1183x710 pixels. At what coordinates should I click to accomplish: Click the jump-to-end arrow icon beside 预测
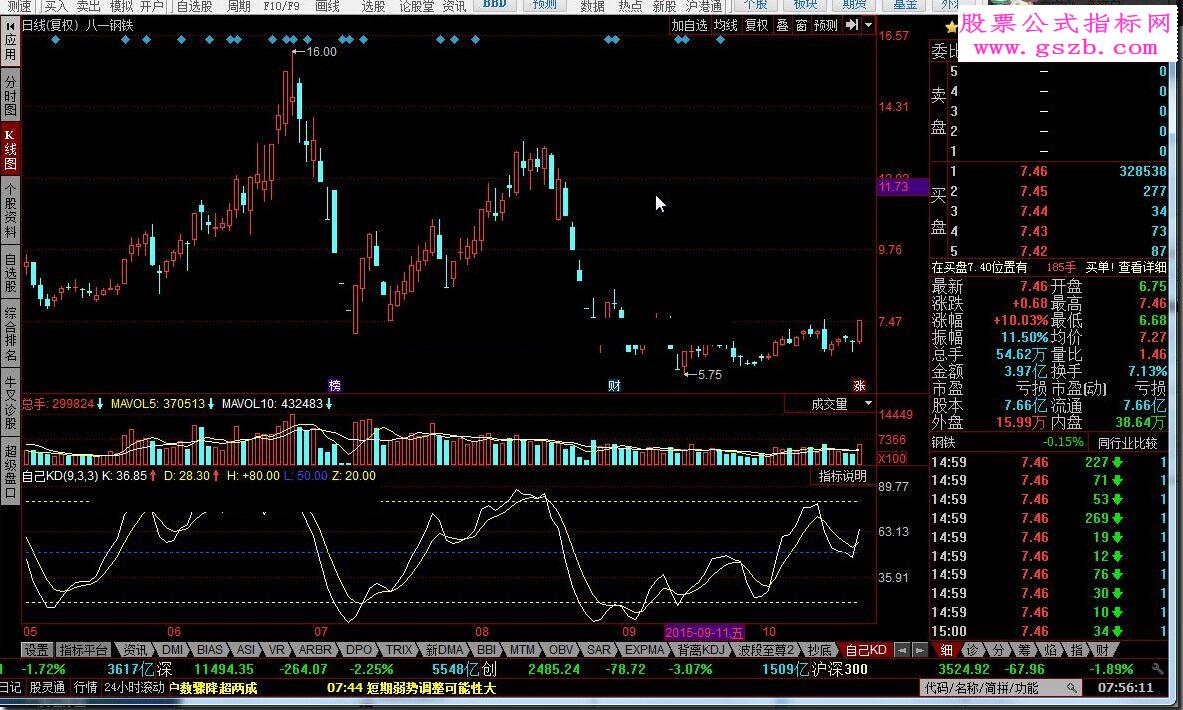(852, 25)
